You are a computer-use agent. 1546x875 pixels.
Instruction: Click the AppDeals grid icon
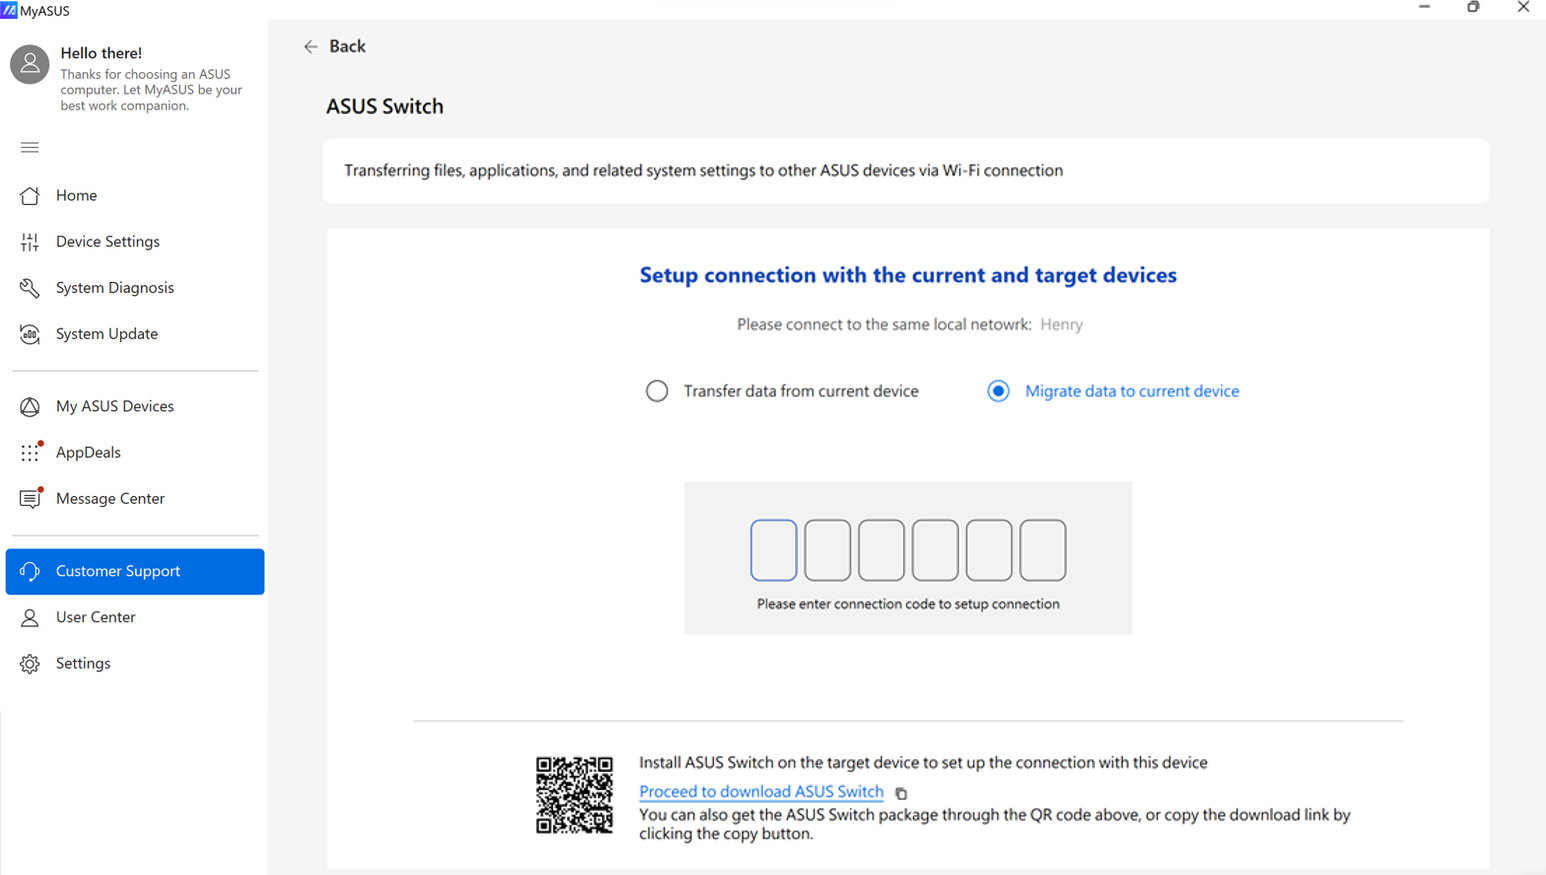pyautogui.click(x=30, y=453)
